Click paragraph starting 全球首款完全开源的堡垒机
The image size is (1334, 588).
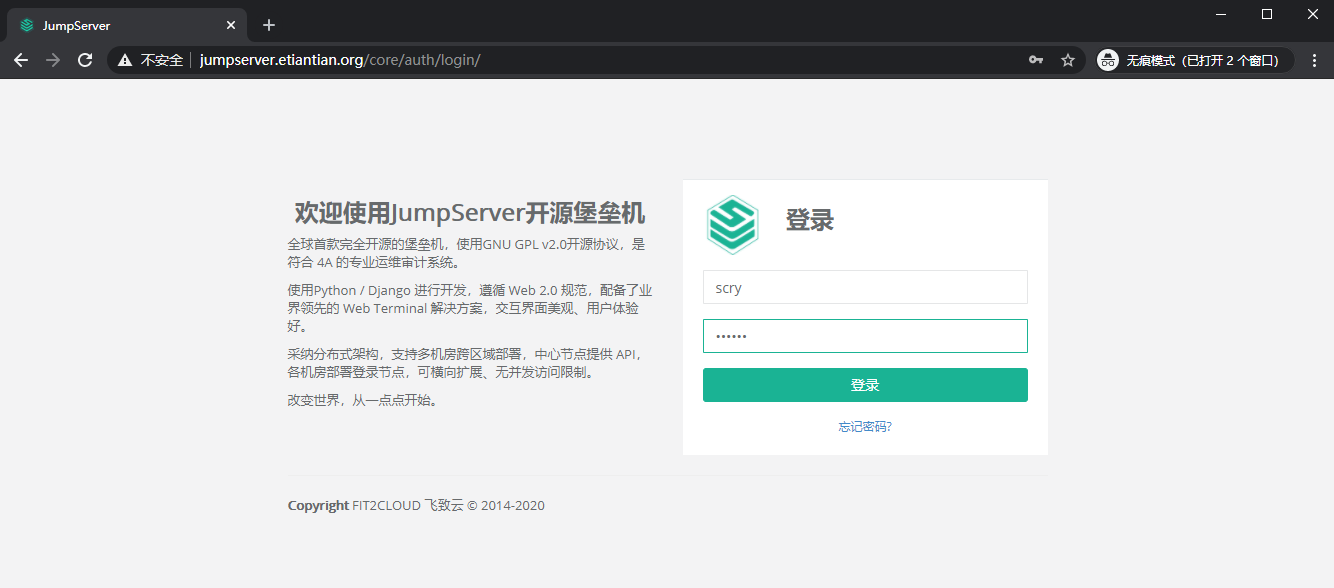pyautogui.click(x=466, y=253)
